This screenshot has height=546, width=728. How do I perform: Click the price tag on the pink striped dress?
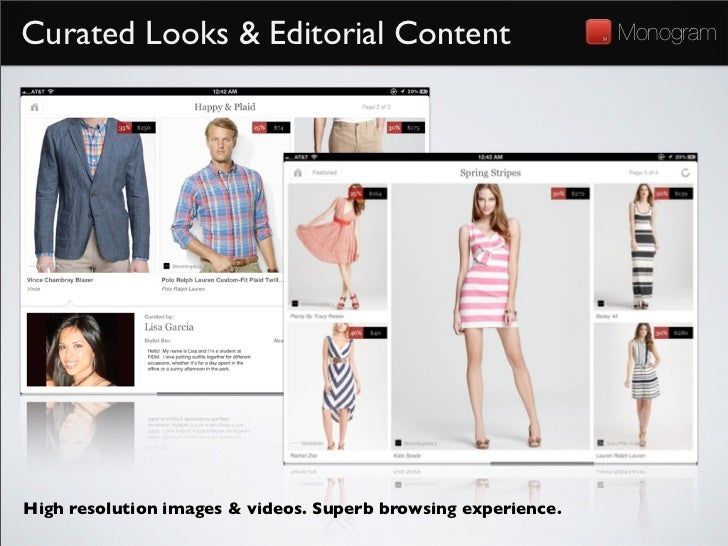pos(570,194)
